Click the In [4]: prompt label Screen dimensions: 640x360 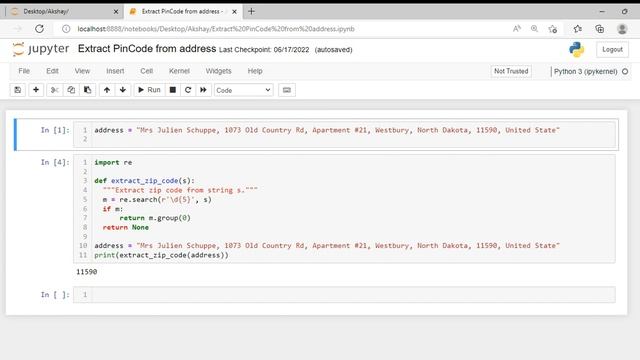[x=55, y=162]
